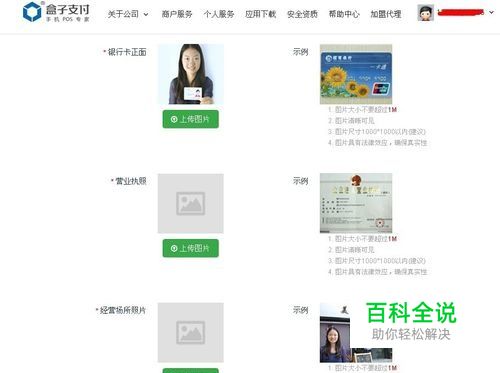Open the 关于公司 menu
Screen dimensions: 500x373
123,14
